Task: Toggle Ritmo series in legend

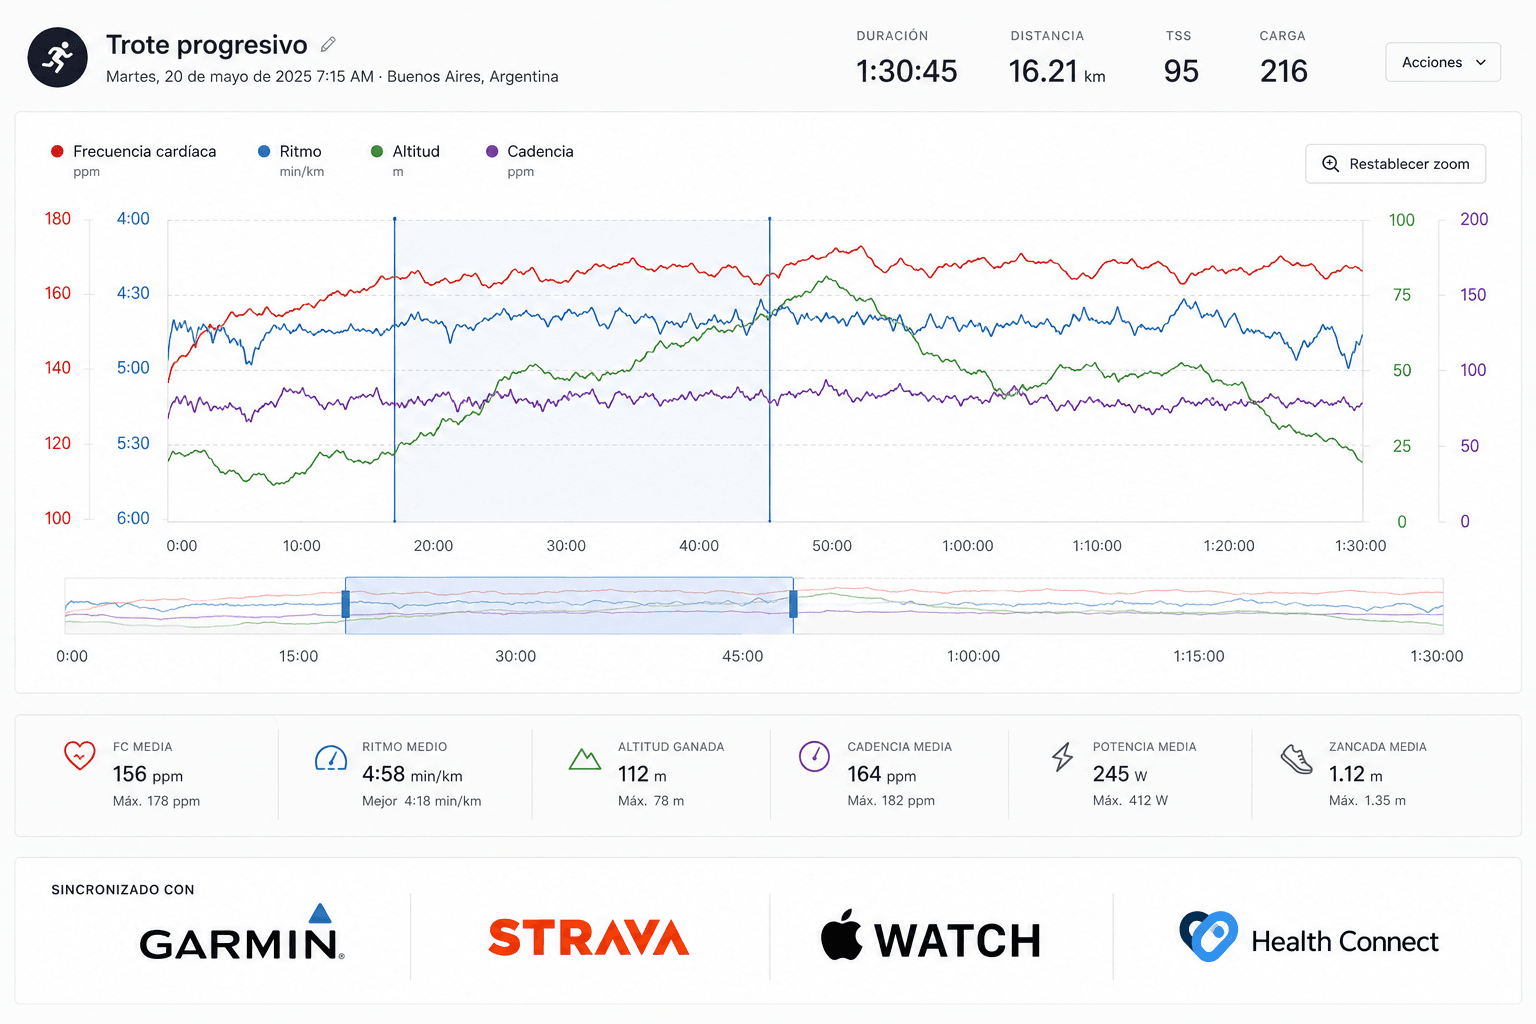Action: click(x=290, y=160)
